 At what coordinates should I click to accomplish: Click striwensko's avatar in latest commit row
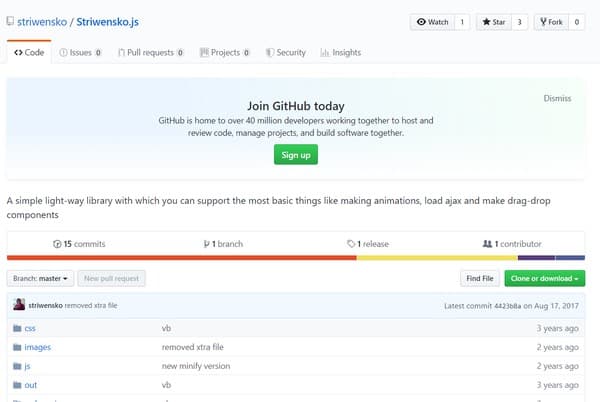click(x=17, y=305)
